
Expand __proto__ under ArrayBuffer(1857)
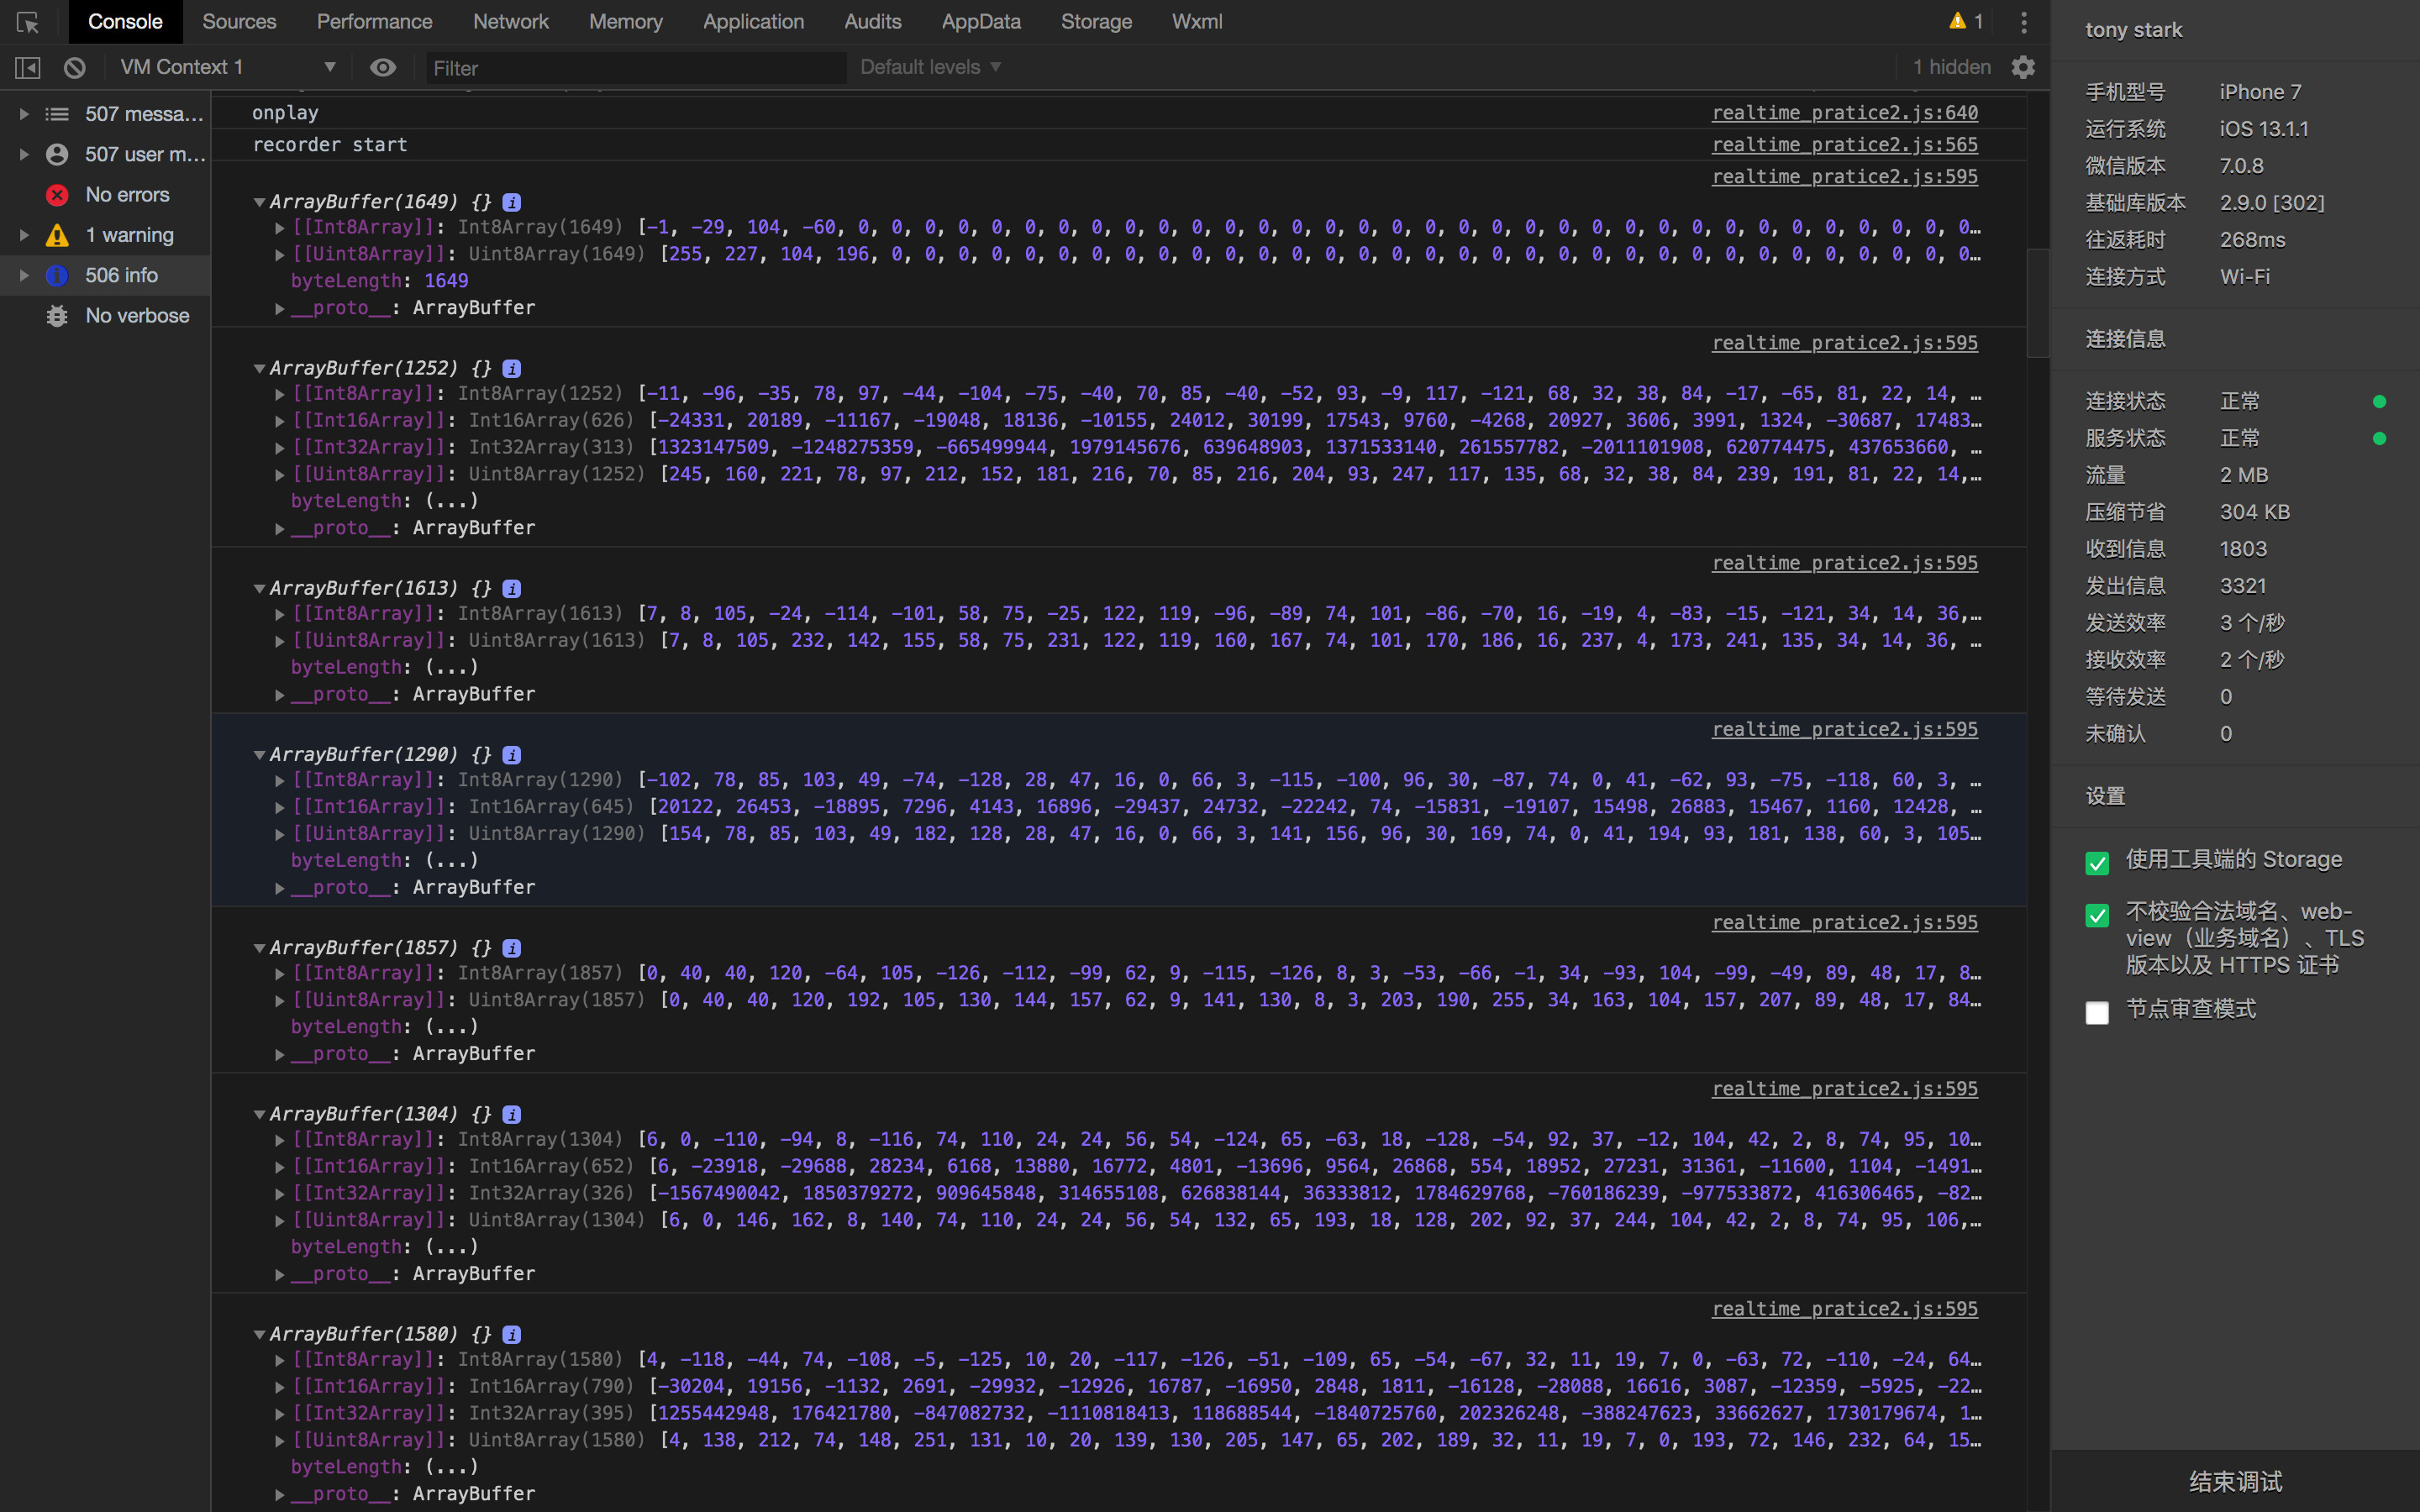pyautogui.click(x=280, y=1054)
